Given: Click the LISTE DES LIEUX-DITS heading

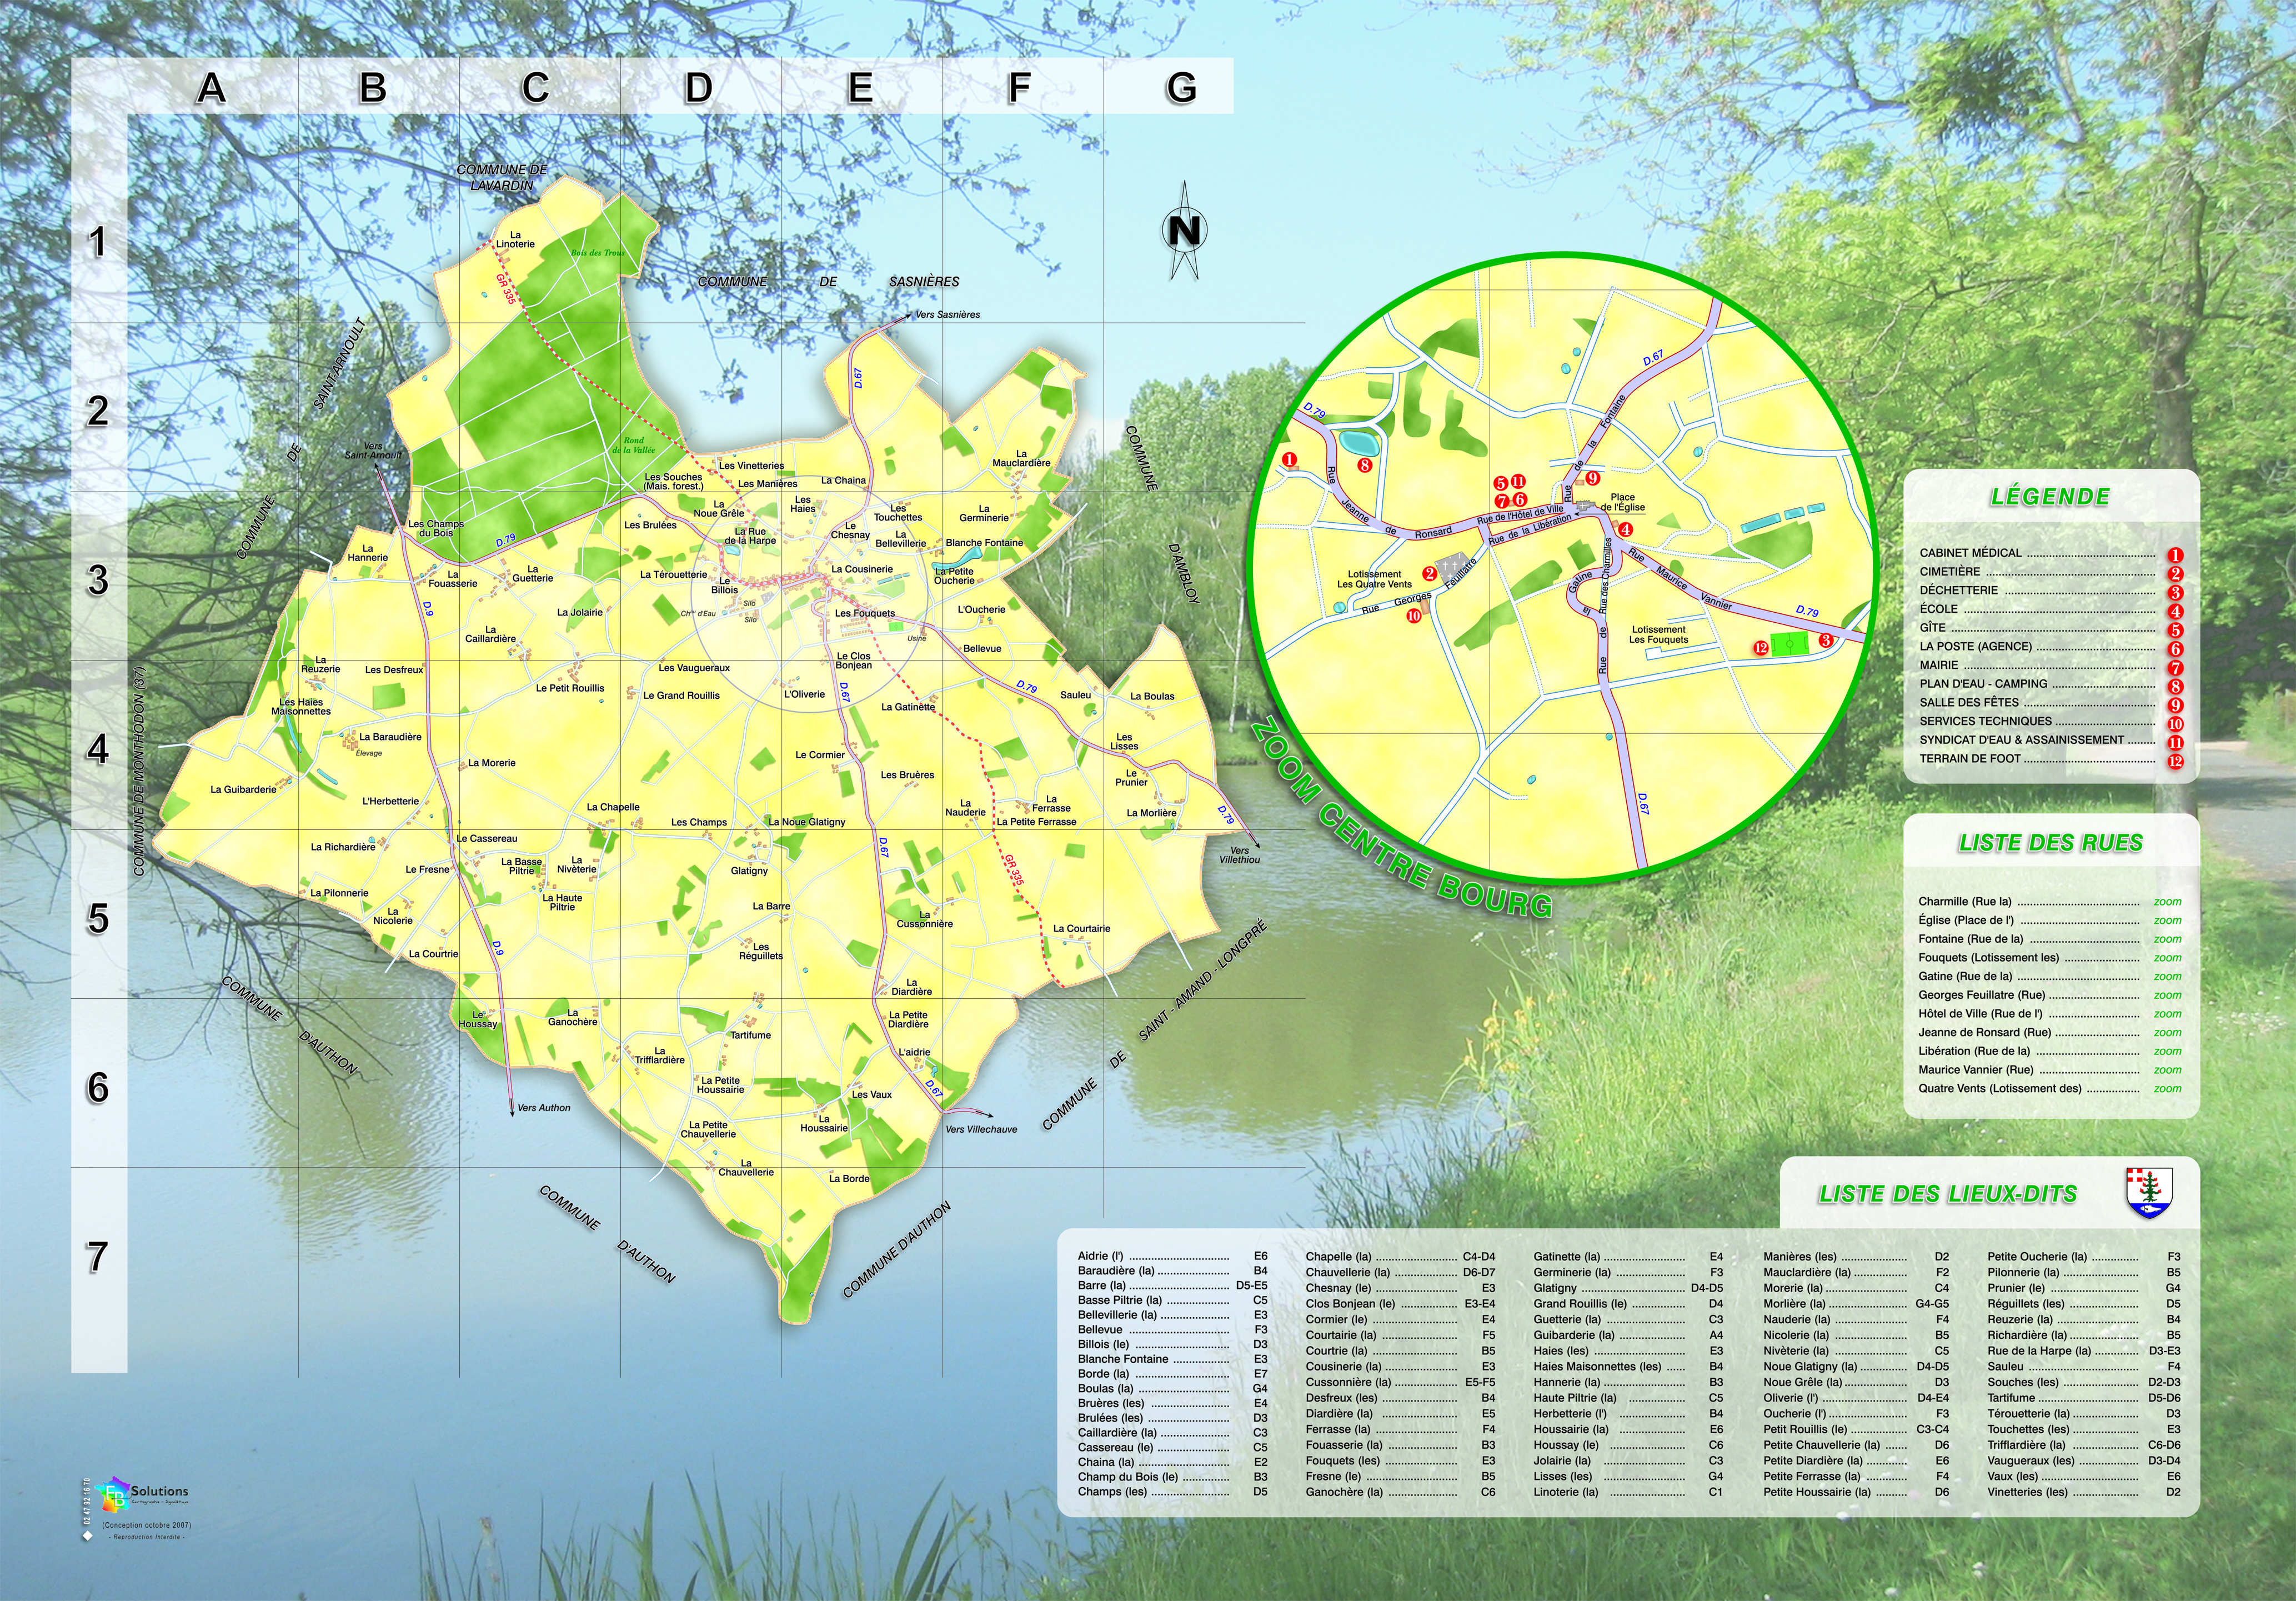Looking at the screenshot, I should pyautogui.click(x=1947, y=1194).
